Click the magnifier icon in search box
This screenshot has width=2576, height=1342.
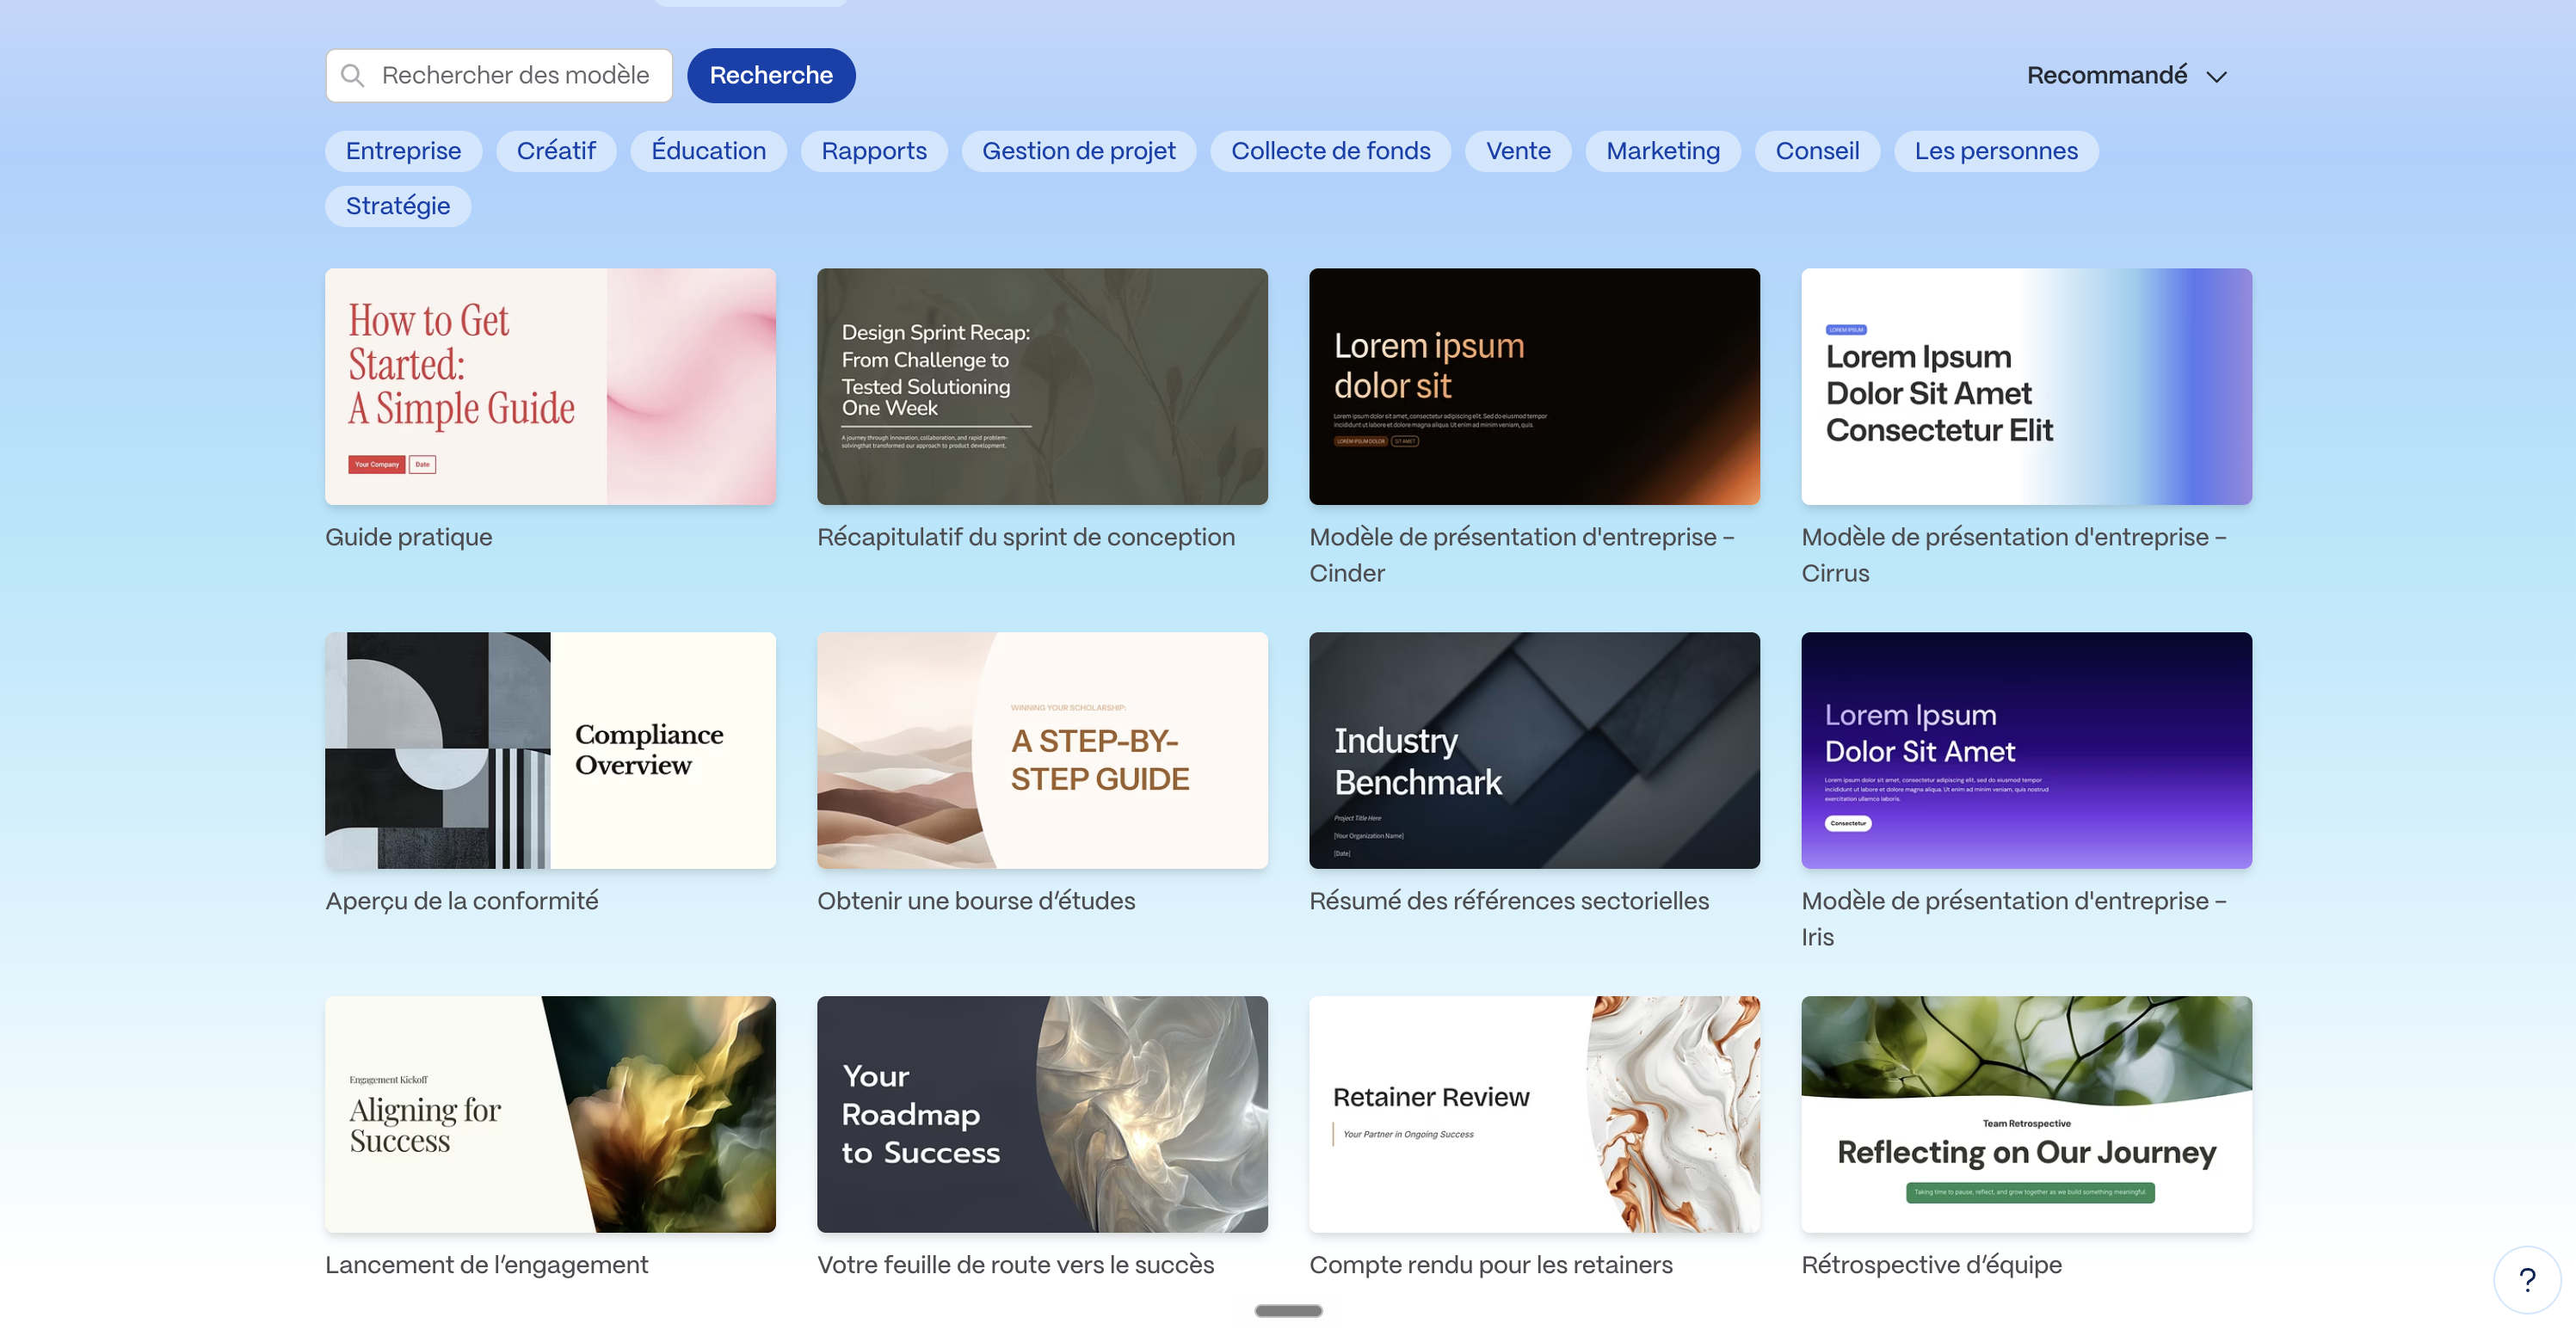tap(352, 75)
